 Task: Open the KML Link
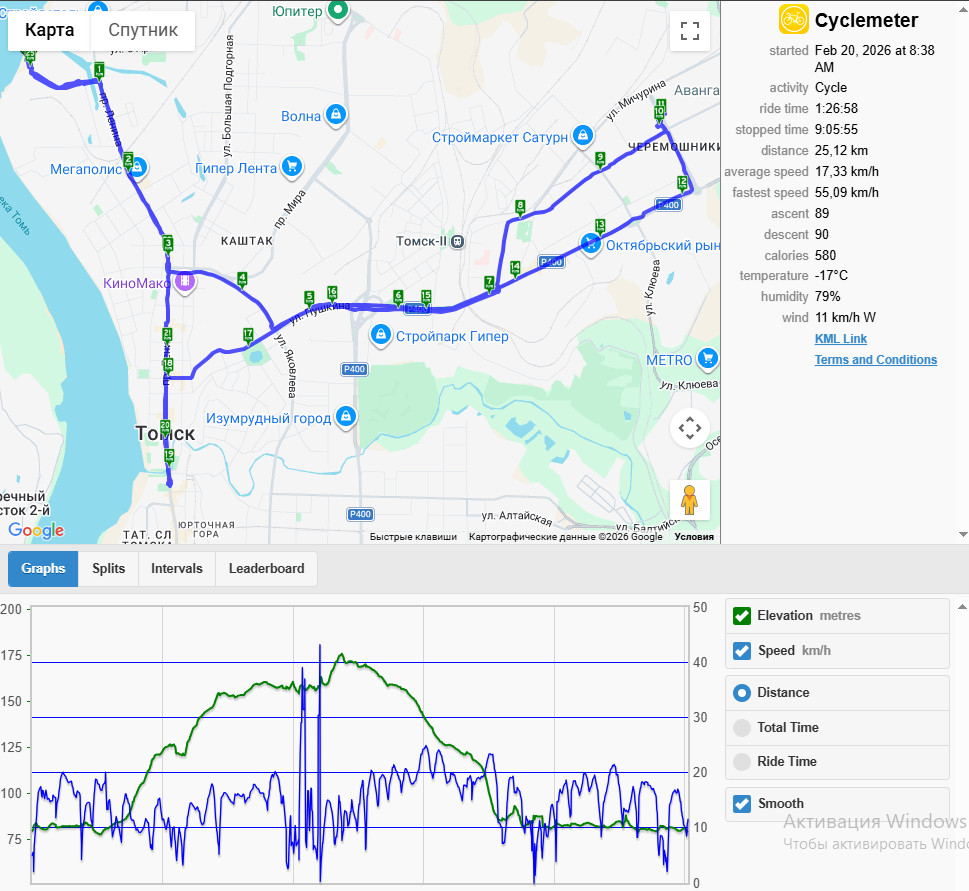(x=840, y=339)
